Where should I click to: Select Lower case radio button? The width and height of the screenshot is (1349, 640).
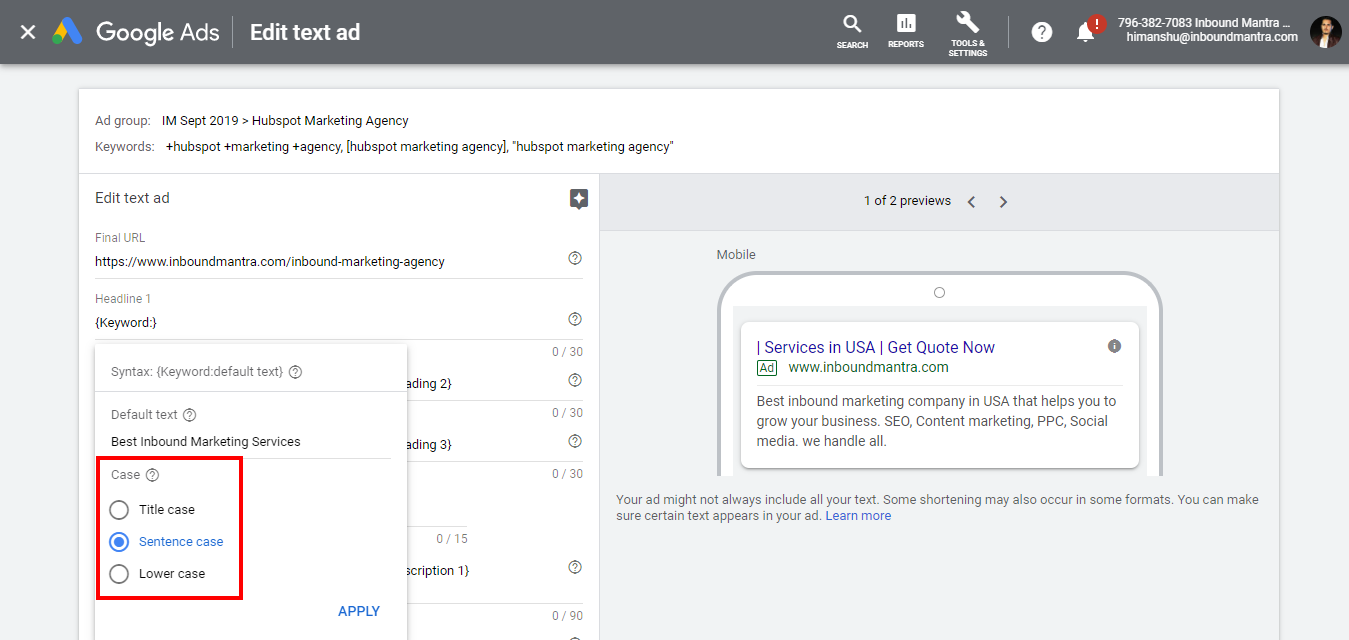[x=119, y=574]
